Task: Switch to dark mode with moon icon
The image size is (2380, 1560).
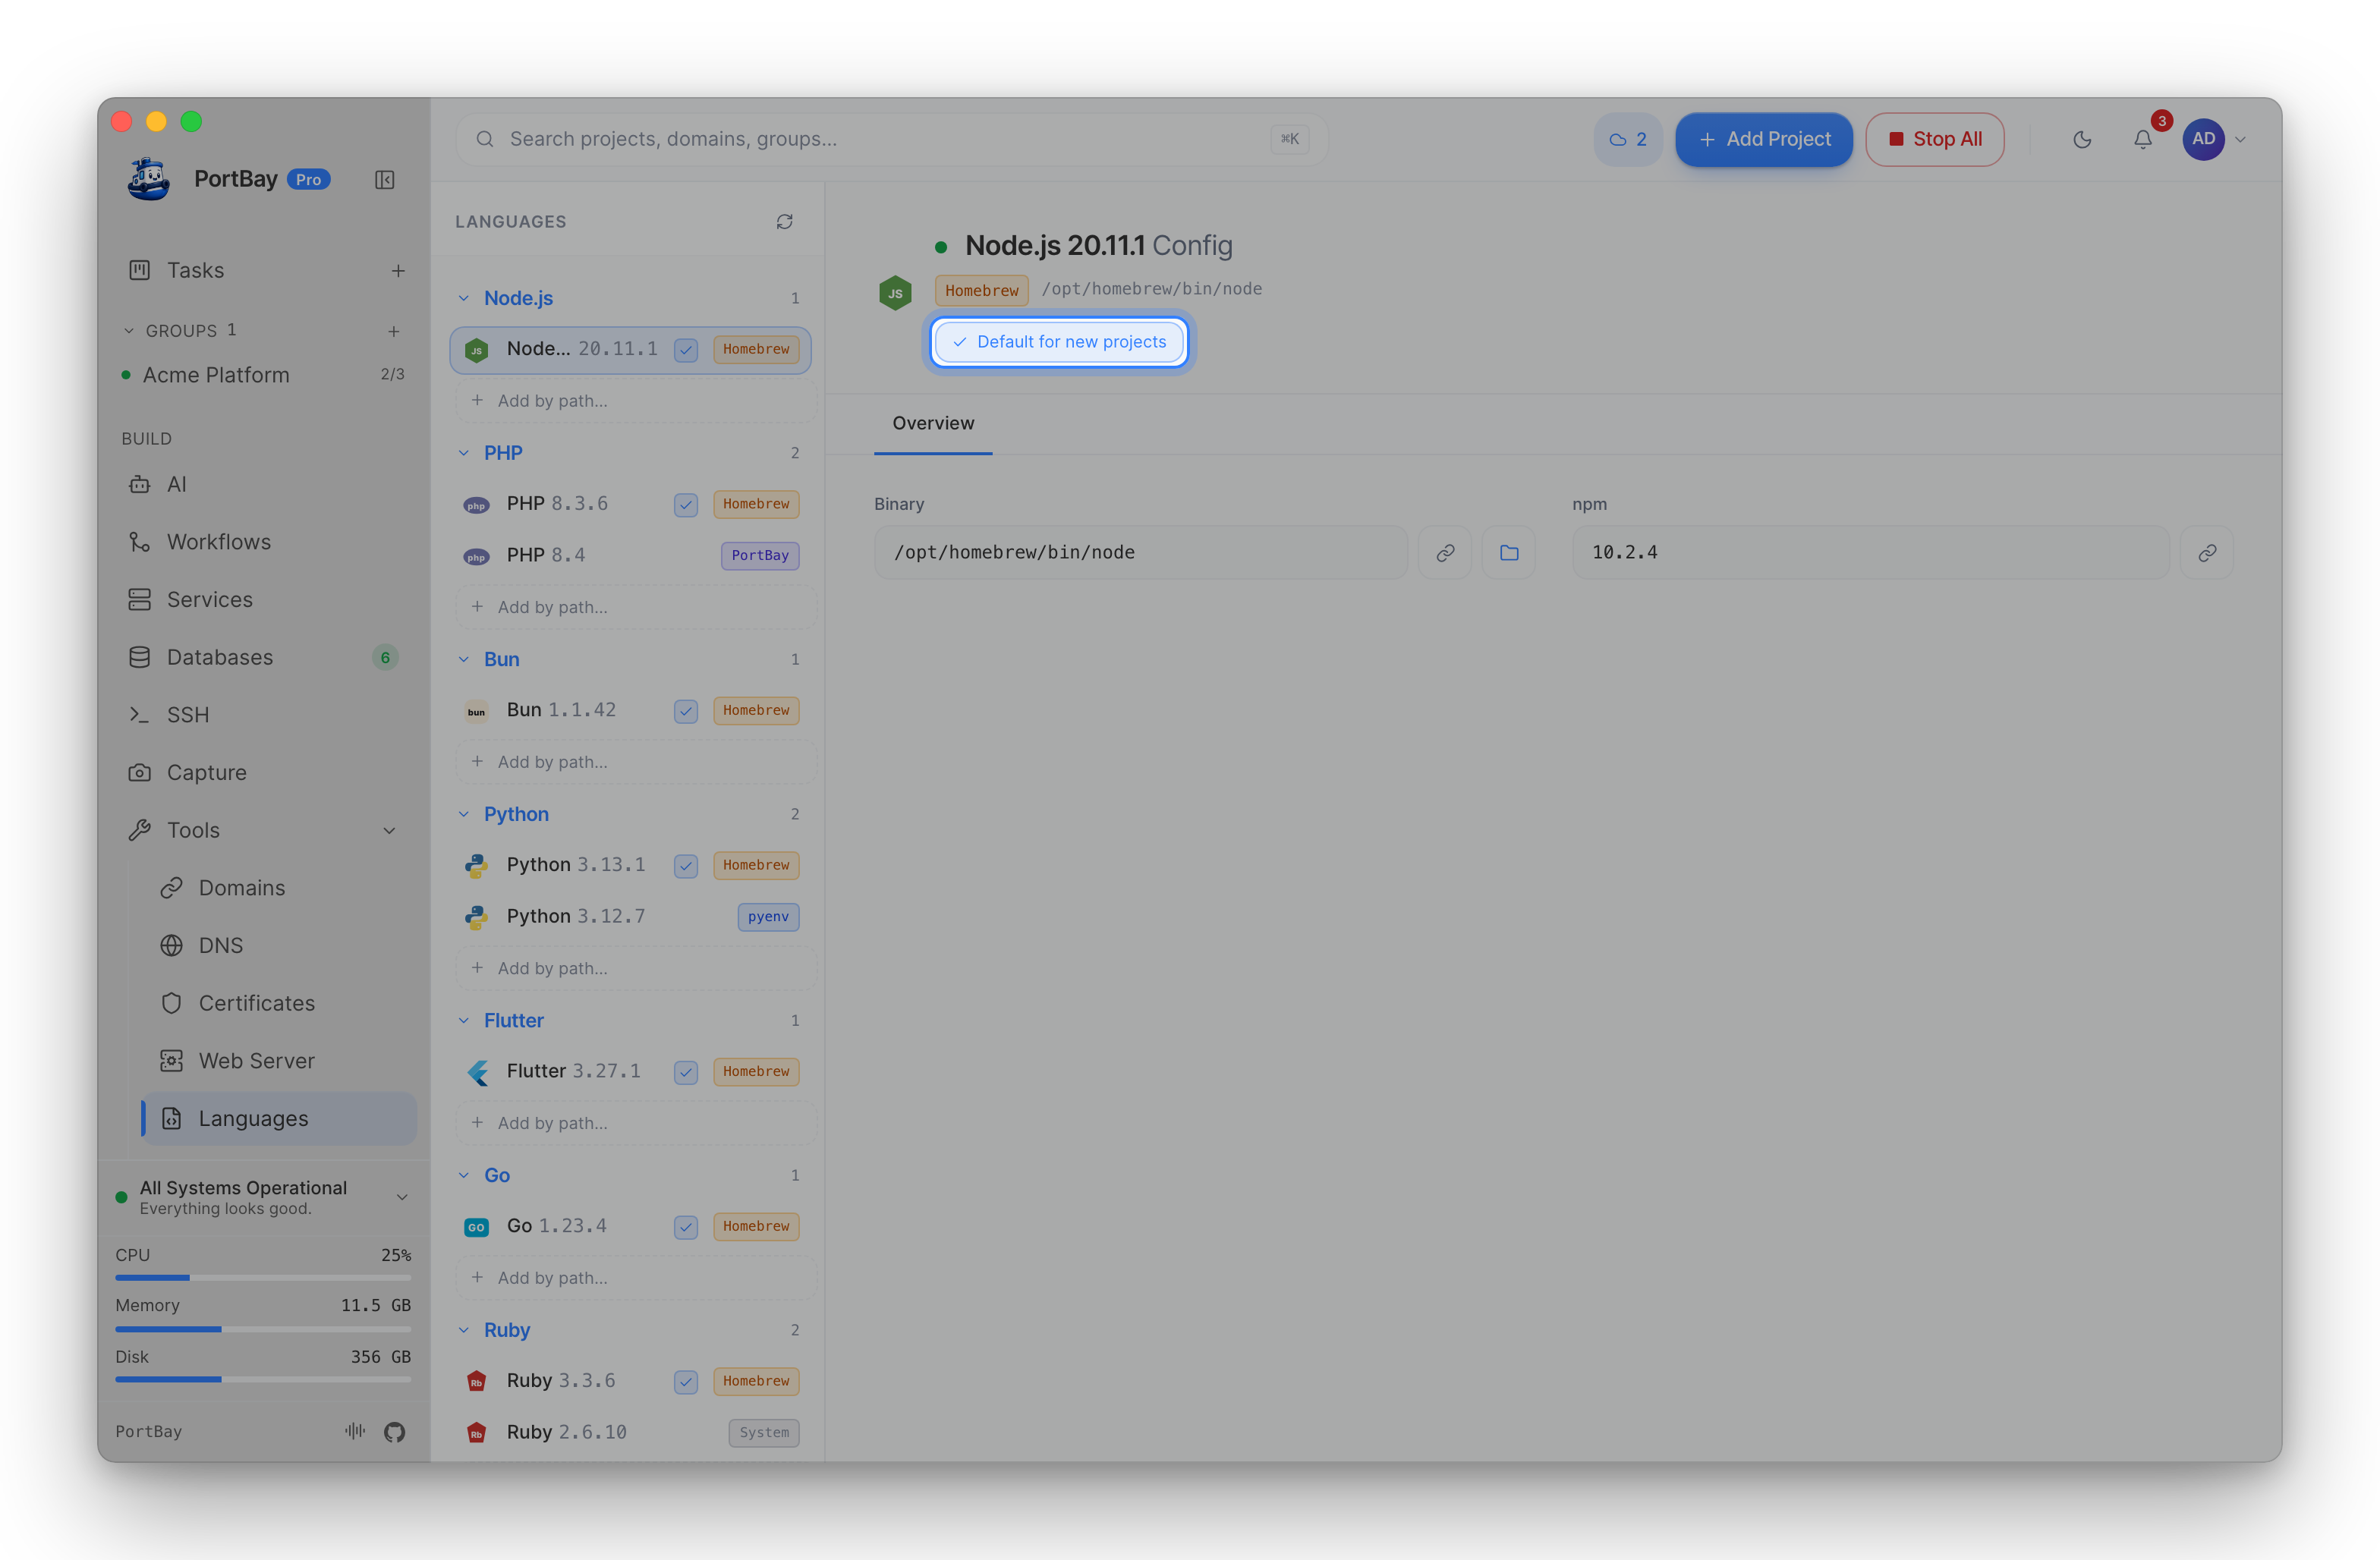Action: click(x=2082, y=139)
